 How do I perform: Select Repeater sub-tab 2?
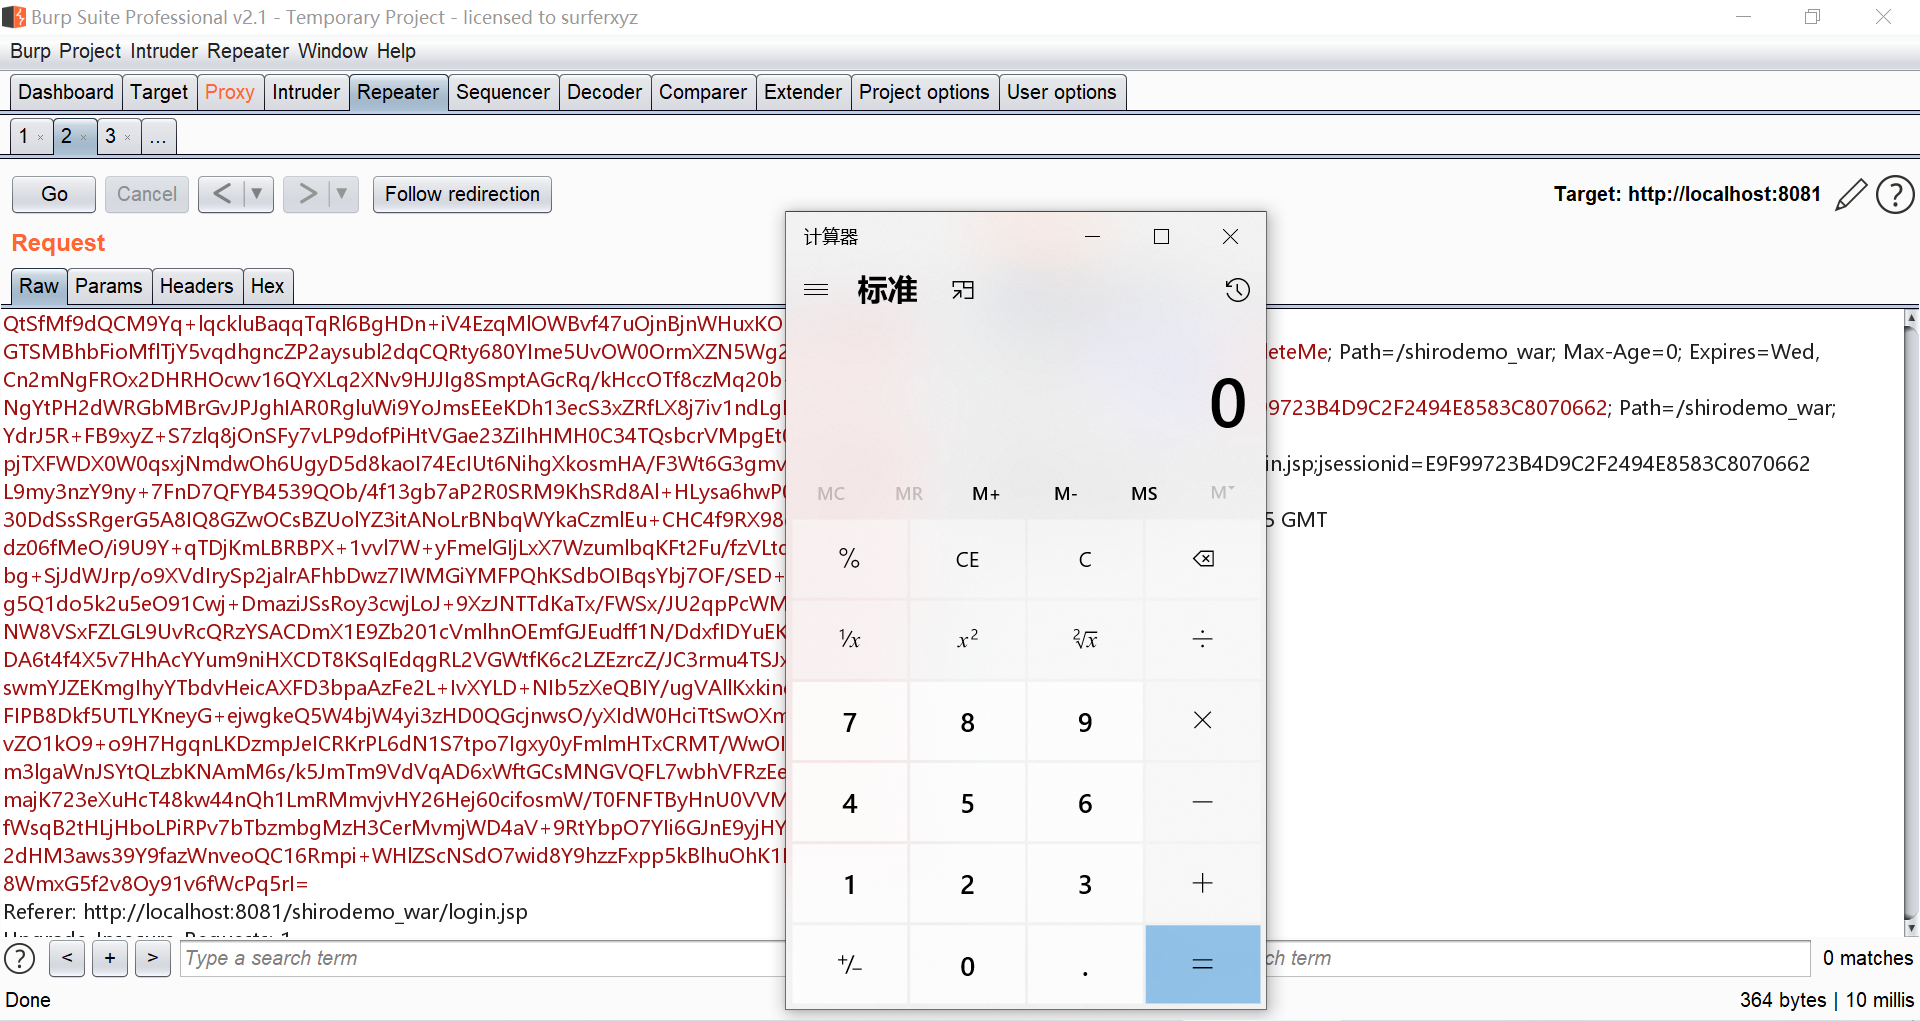[66, 136]
